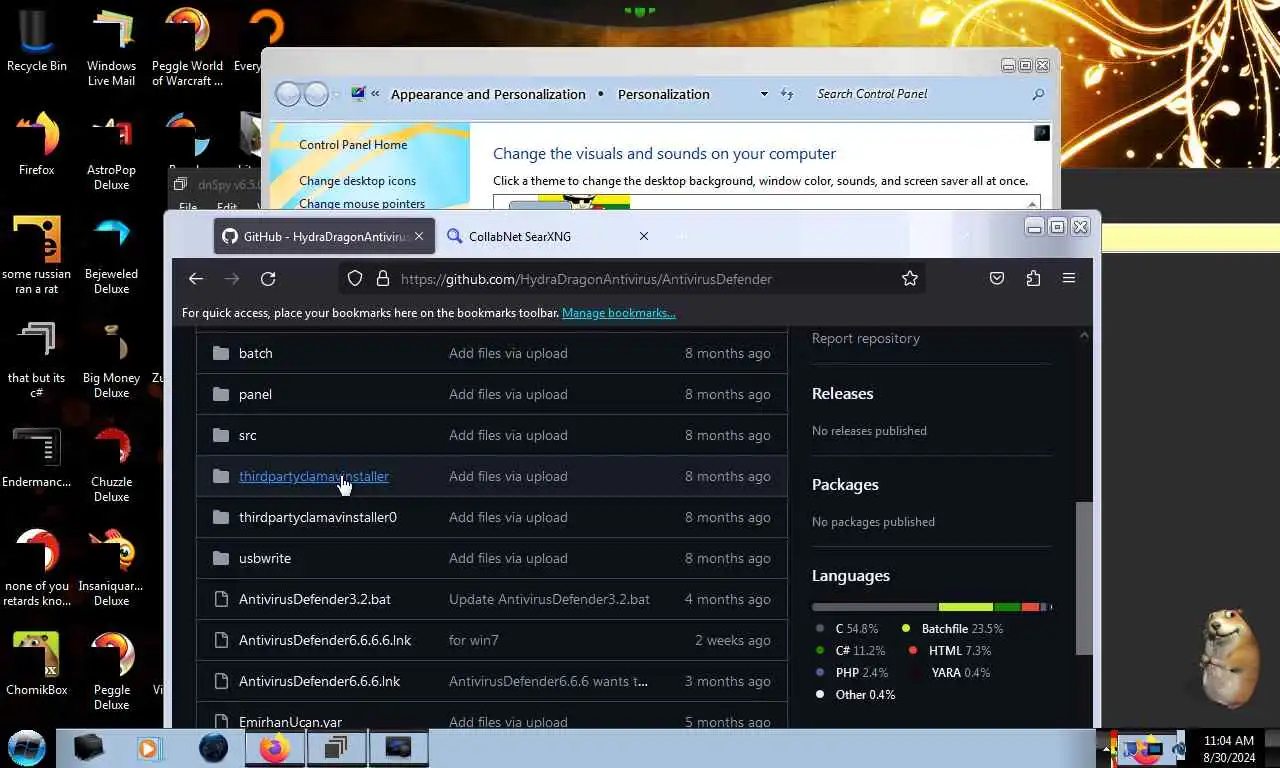Click the folder icon beside usbwrite

pos(221,558)
